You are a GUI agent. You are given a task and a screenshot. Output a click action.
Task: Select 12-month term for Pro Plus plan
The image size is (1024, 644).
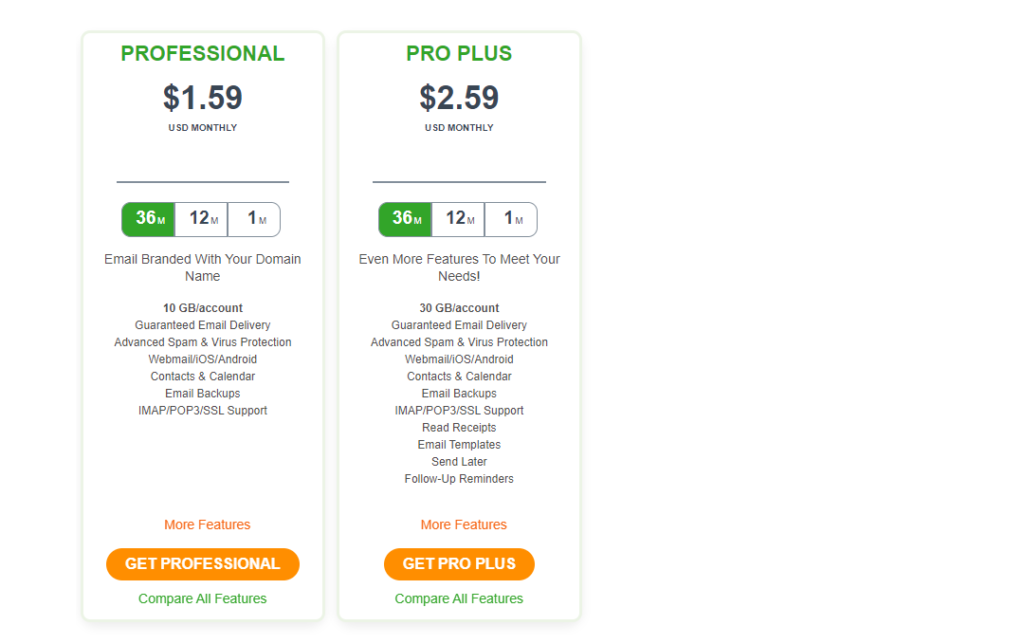coord(458,219)
